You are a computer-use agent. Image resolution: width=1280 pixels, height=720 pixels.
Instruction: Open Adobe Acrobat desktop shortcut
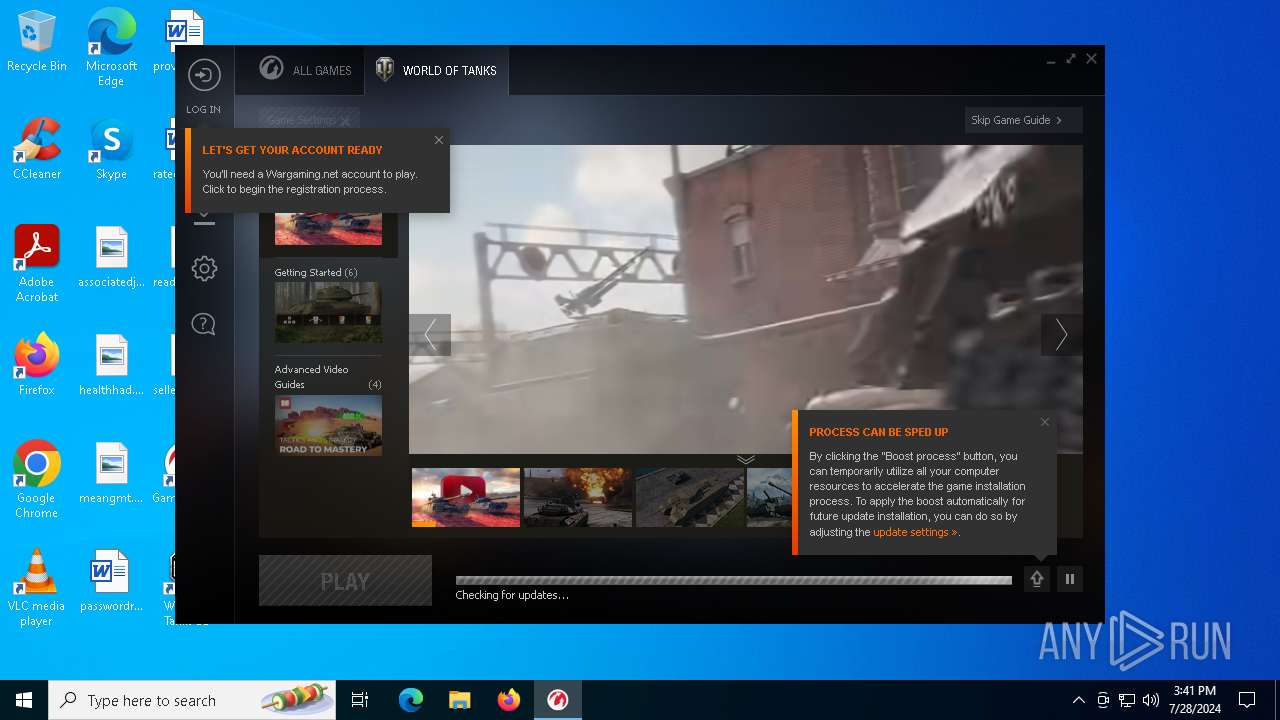click(x=37, y=264)
